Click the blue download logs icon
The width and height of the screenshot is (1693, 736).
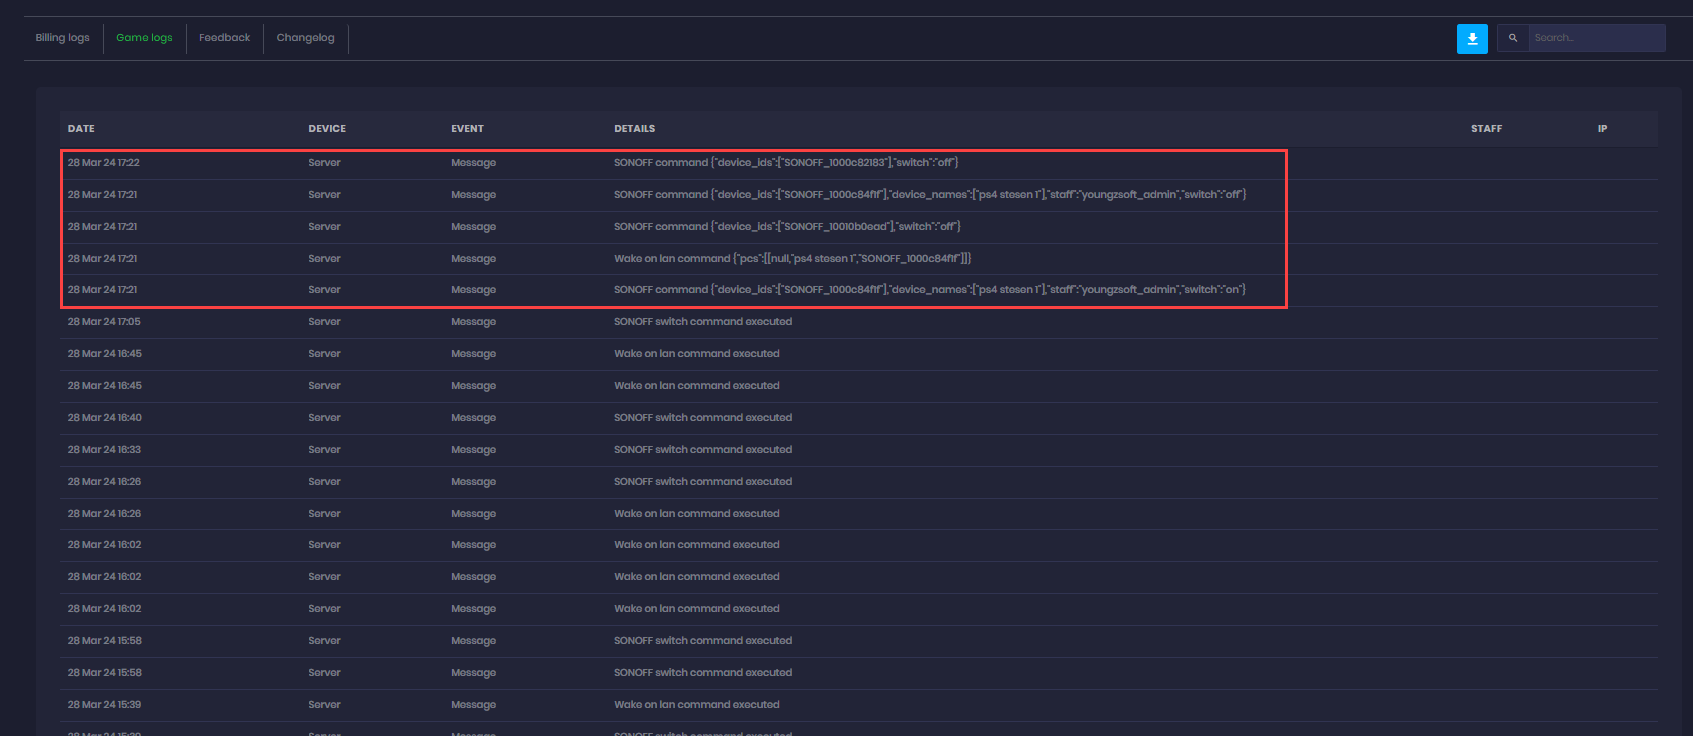(1472, 38)
